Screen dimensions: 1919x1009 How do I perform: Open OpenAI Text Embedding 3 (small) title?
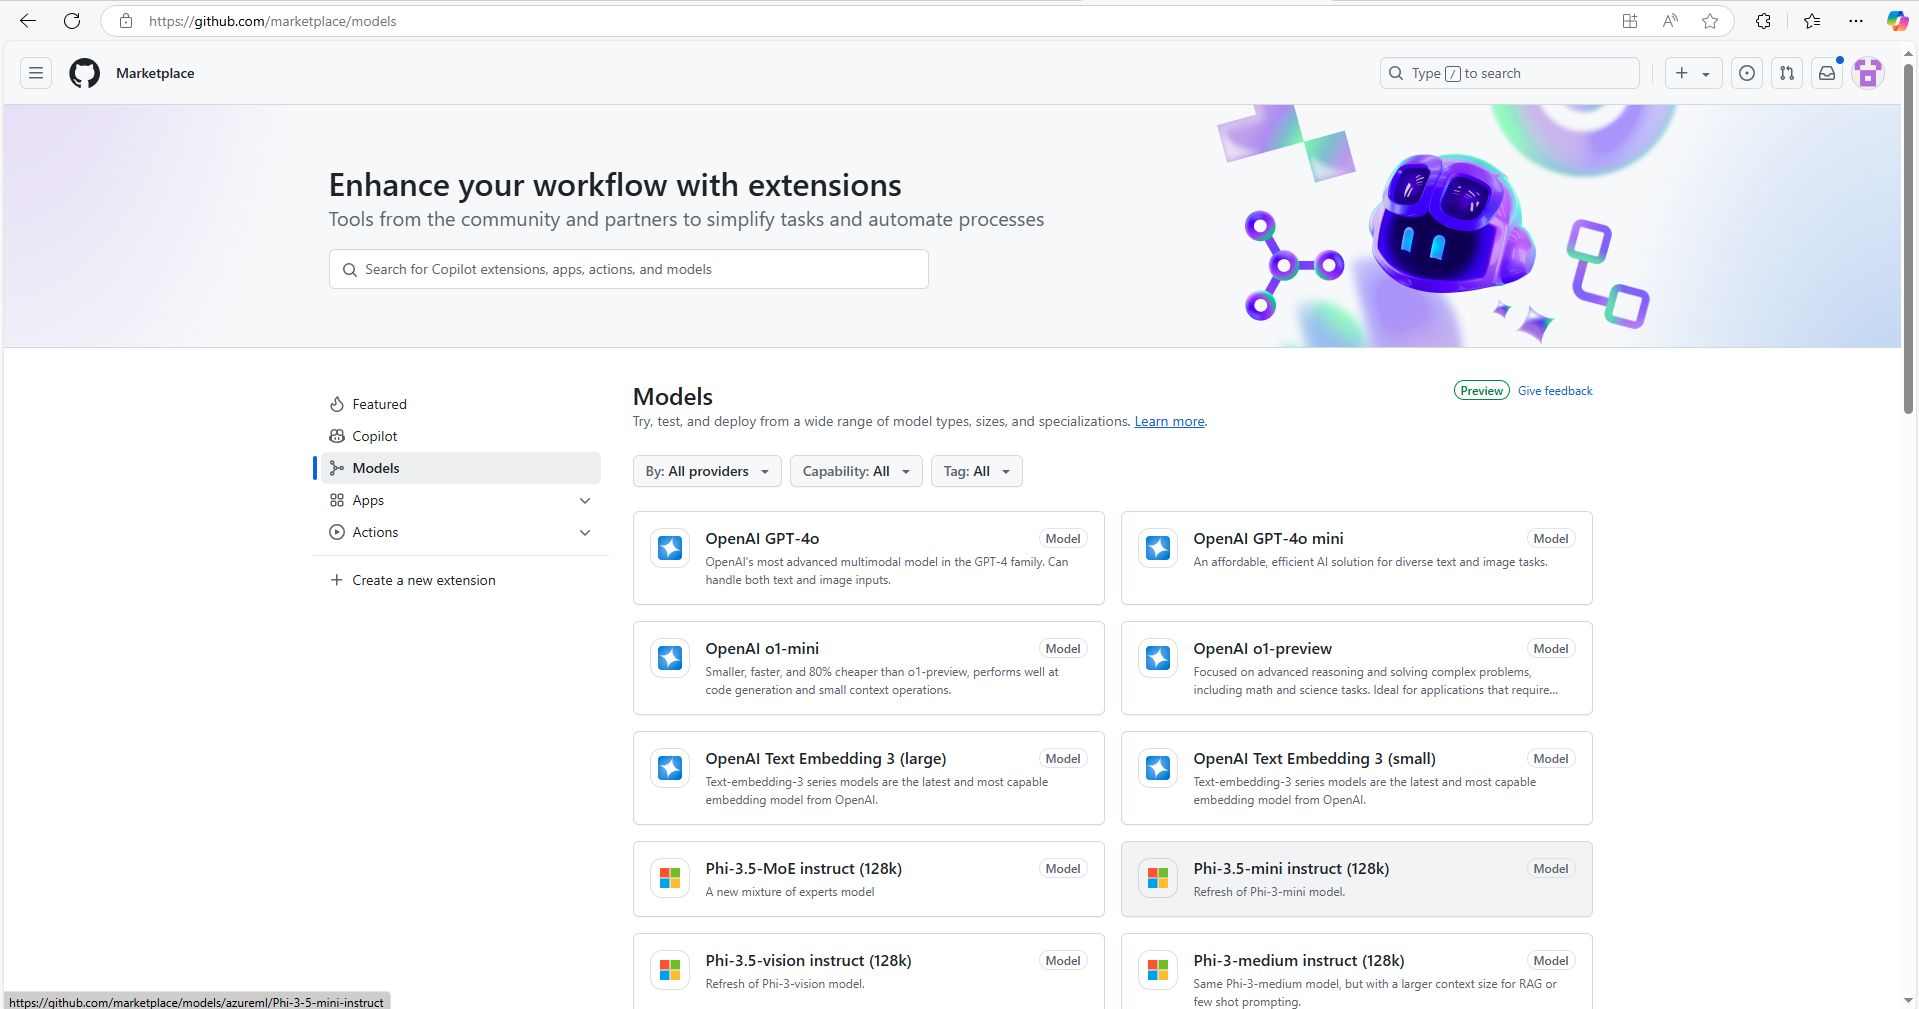coord(1314,759)
